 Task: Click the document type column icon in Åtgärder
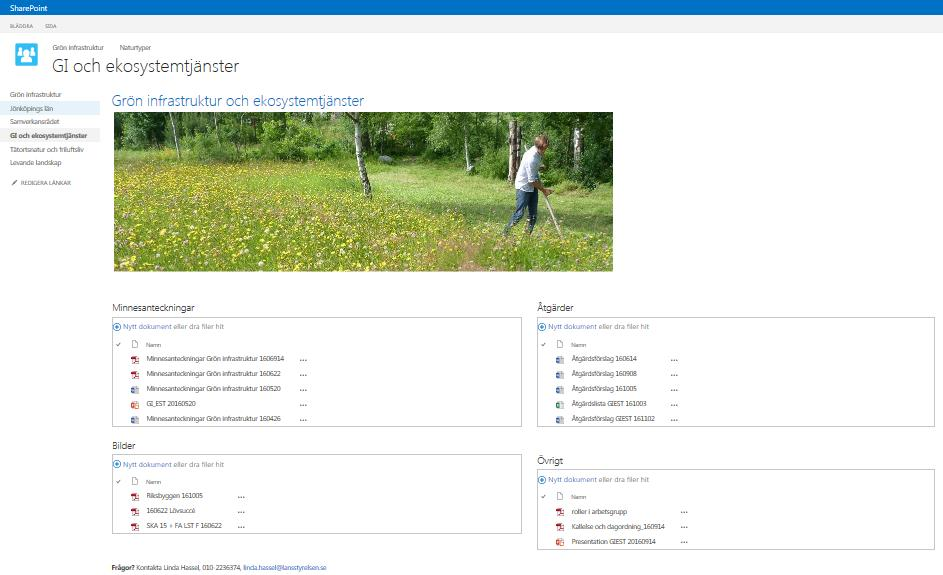point(559,345)
